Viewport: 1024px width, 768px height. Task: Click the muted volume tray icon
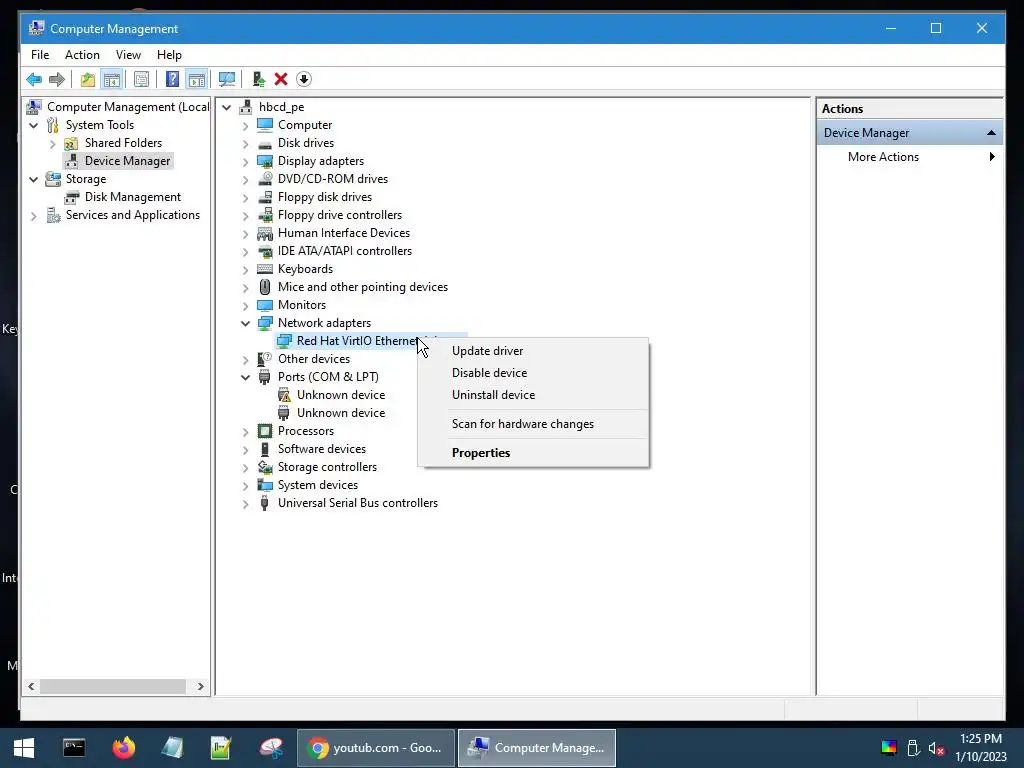936,748
